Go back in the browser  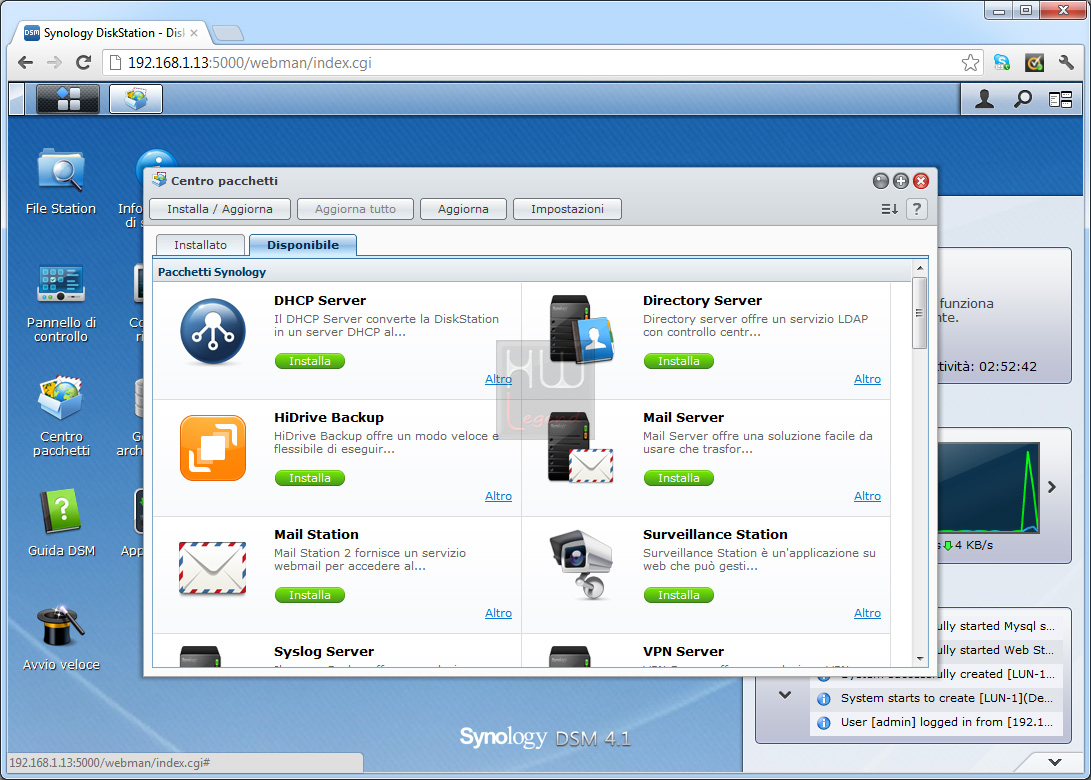pyautogui.click(x=26, y=63)
